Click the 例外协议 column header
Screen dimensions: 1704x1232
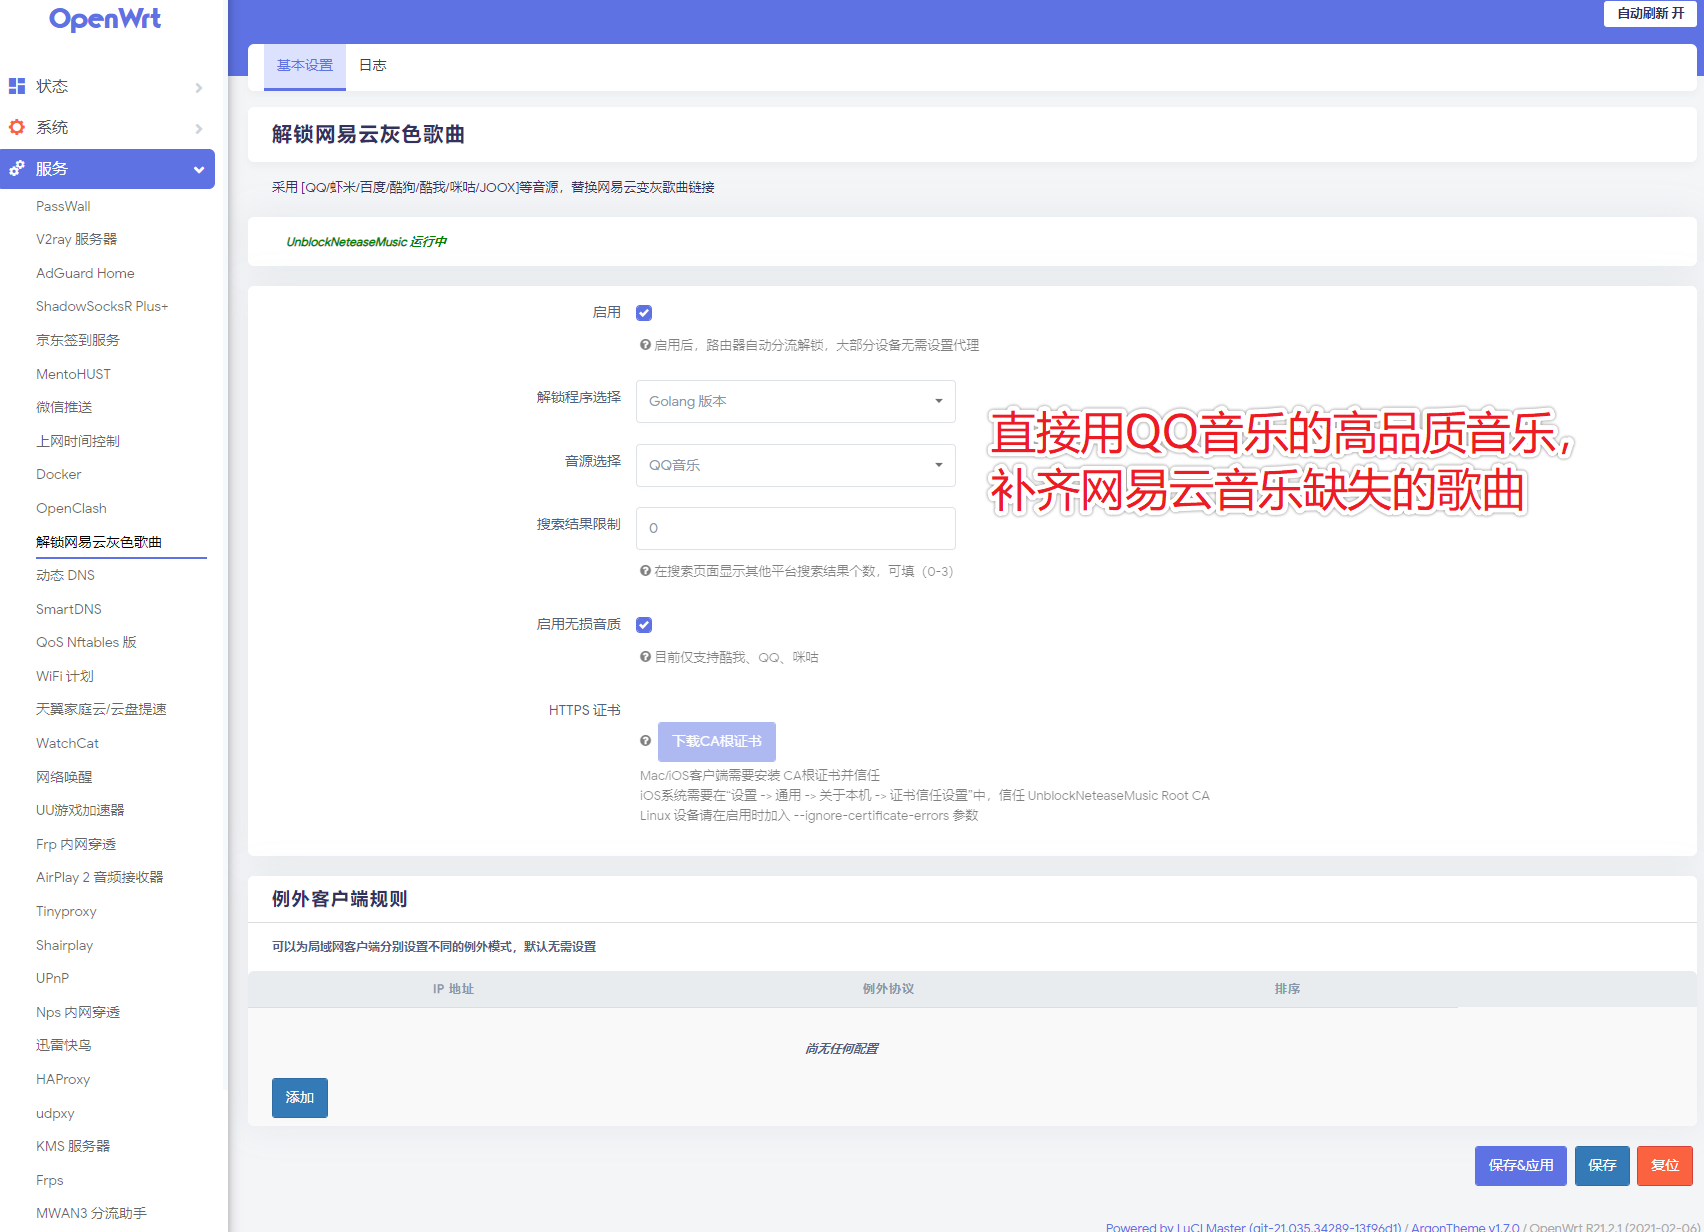coord(888,989)
